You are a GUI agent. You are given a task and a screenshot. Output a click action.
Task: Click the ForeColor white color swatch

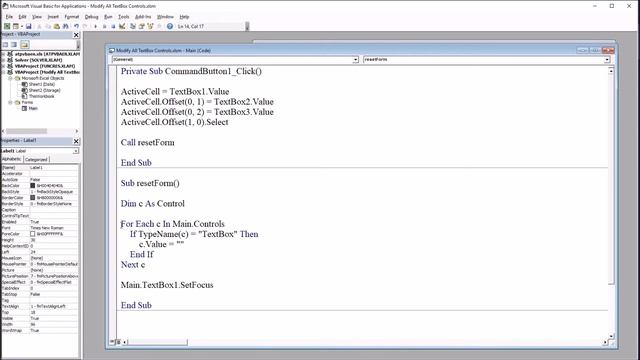pos(33,234)
